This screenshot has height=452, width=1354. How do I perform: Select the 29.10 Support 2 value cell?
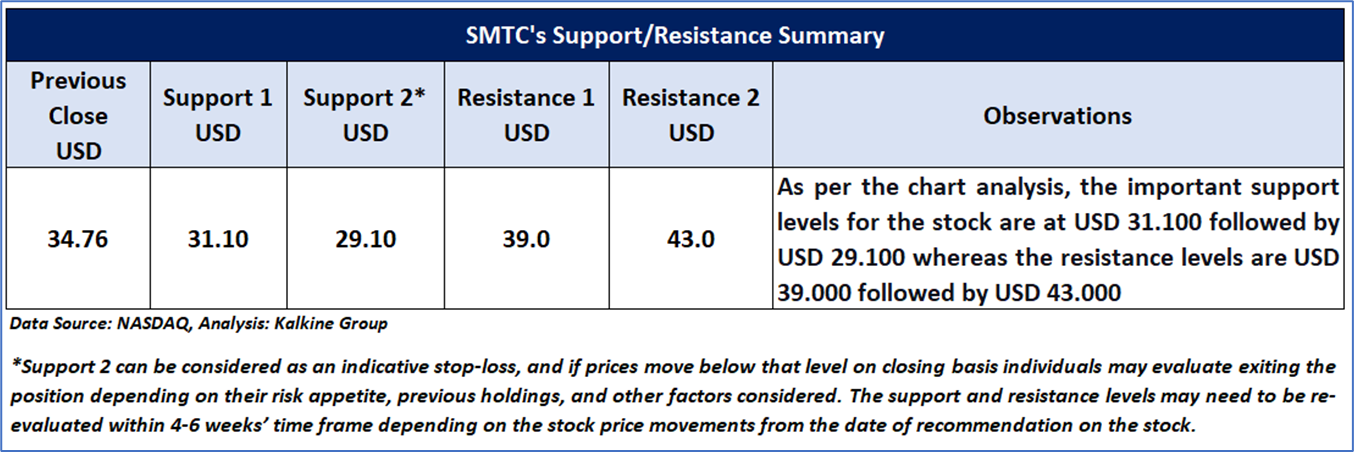[366, 240]
